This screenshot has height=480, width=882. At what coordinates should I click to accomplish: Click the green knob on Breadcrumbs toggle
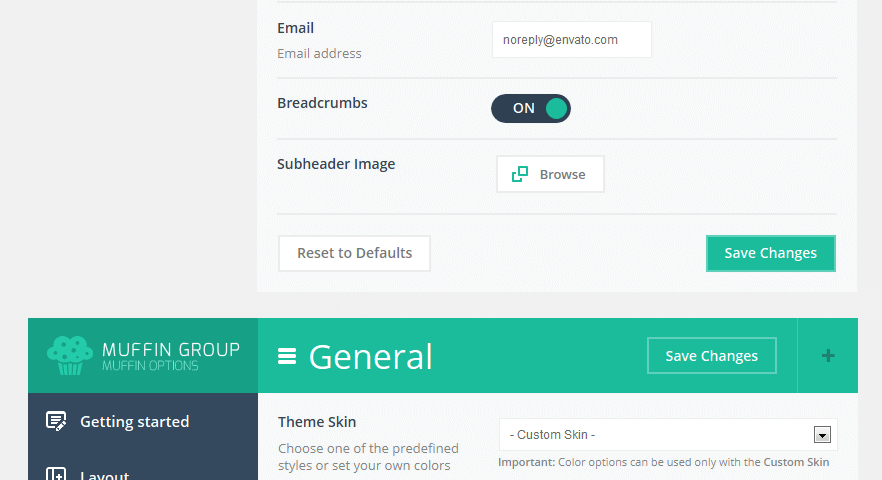click(556, 108)
